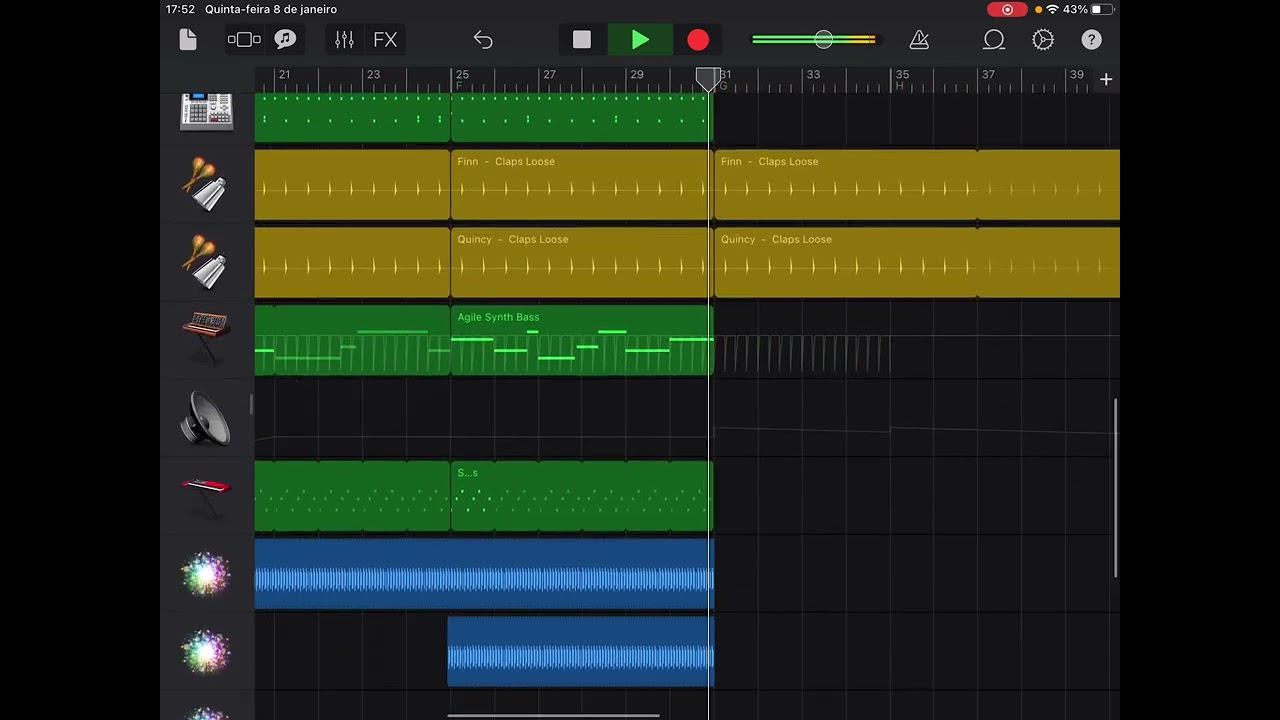Select the green drum machine region at bar 25
The width and height of the screenshot is (1280, 720).
[580, 118]
